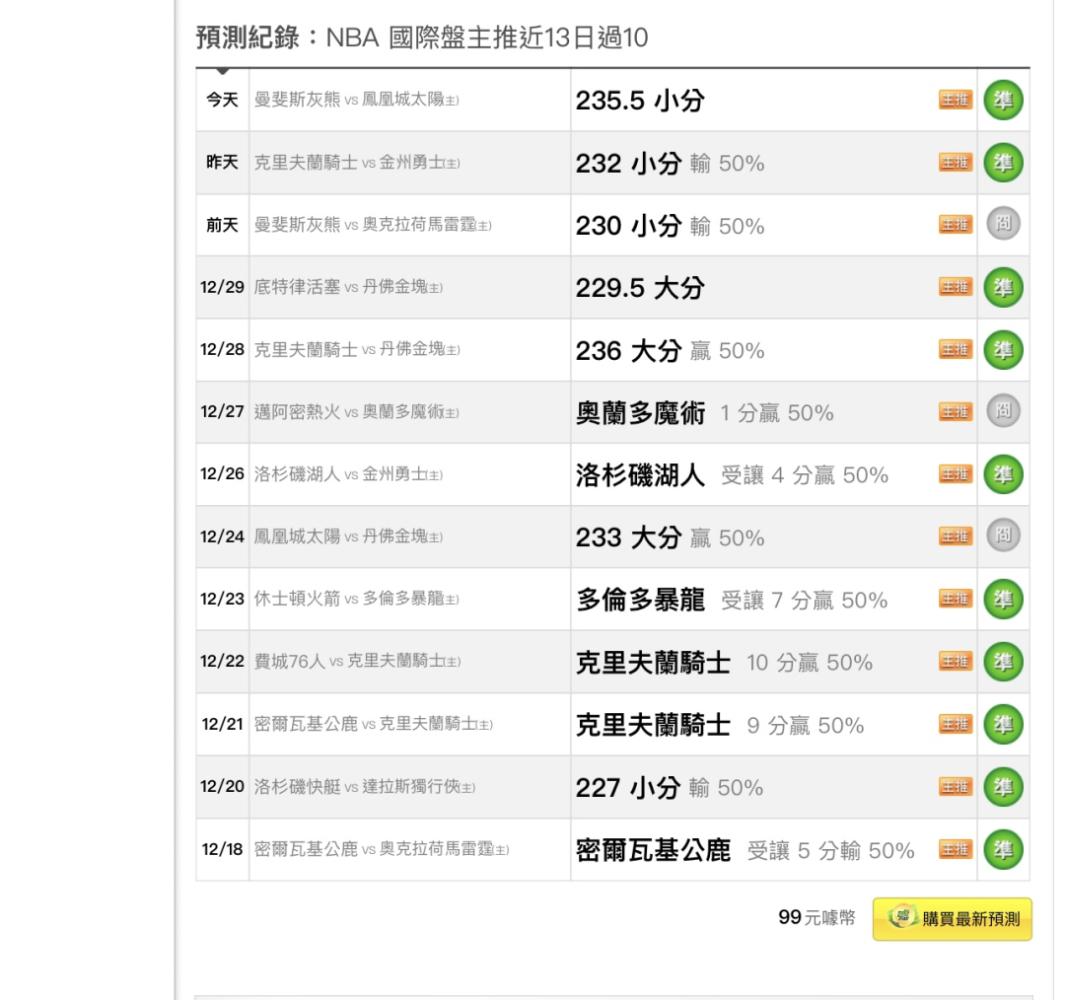
Task: Open the 曼斐斯灰熊 vs 鳳凰城太陽 matchup
Action: [x=357, y=100]
